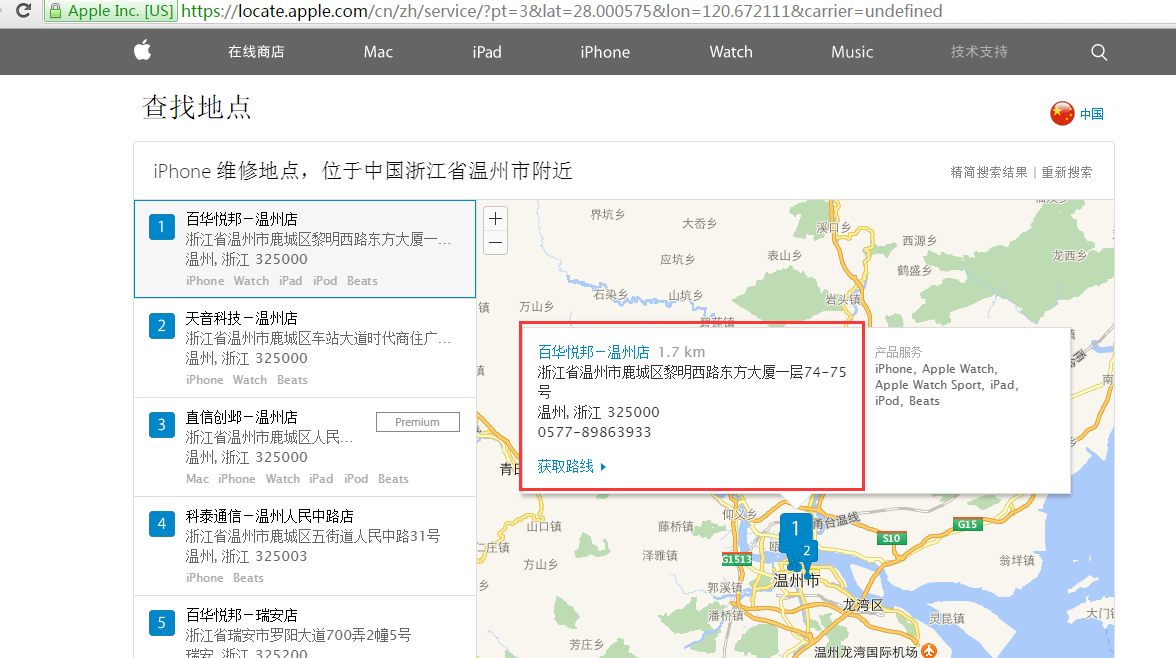The width and height of the screenshot is (1176, 658).
Task: Click 重新搜索 link
Action: coord(1066,172)
